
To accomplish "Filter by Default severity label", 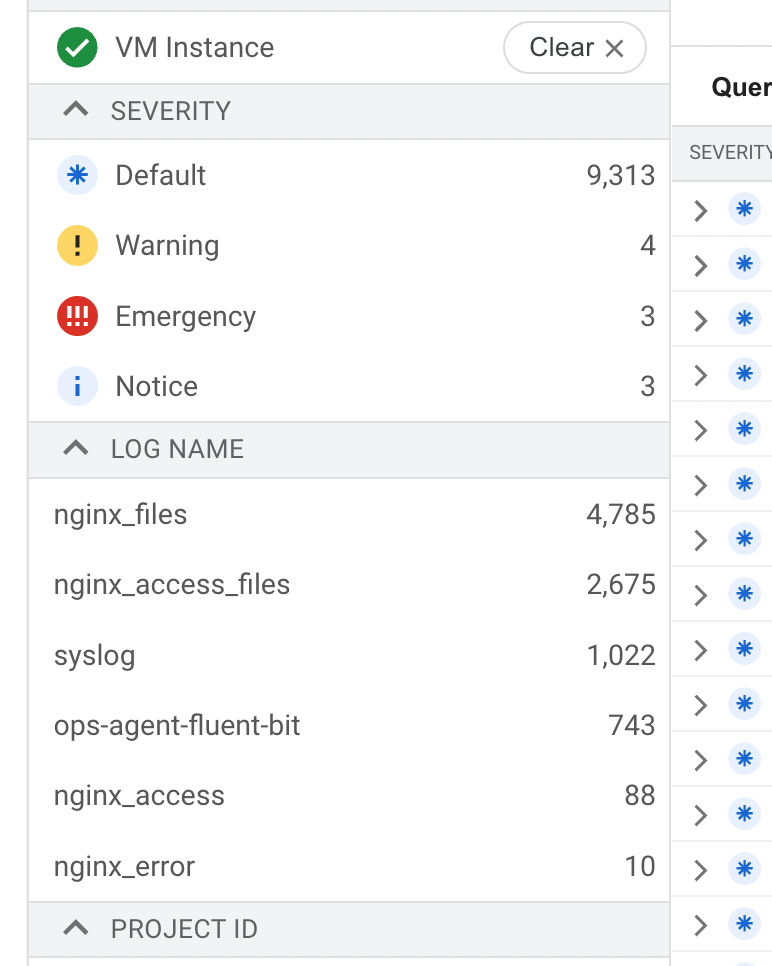I will tap(160, 176).
